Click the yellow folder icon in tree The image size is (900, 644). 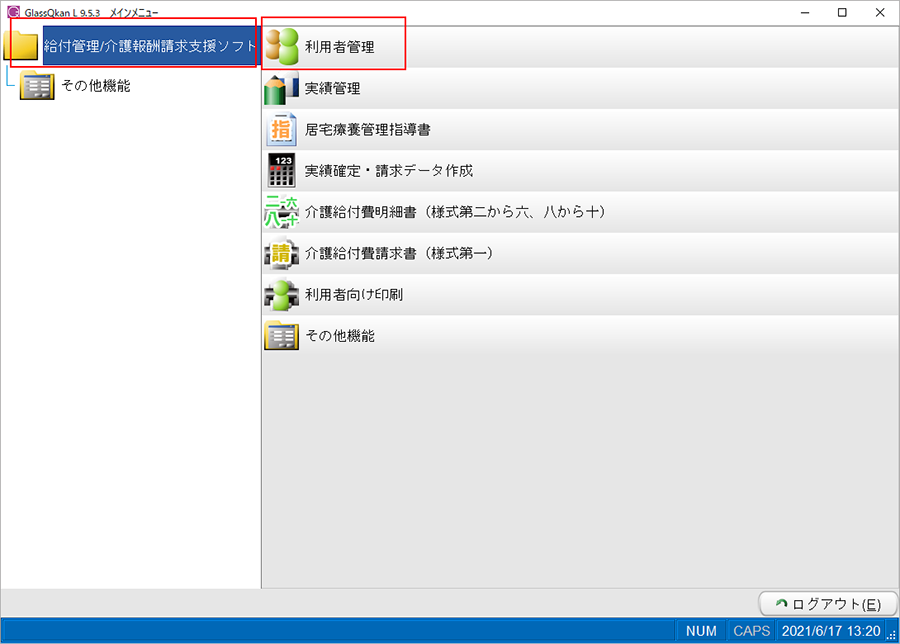pos(24,46)
